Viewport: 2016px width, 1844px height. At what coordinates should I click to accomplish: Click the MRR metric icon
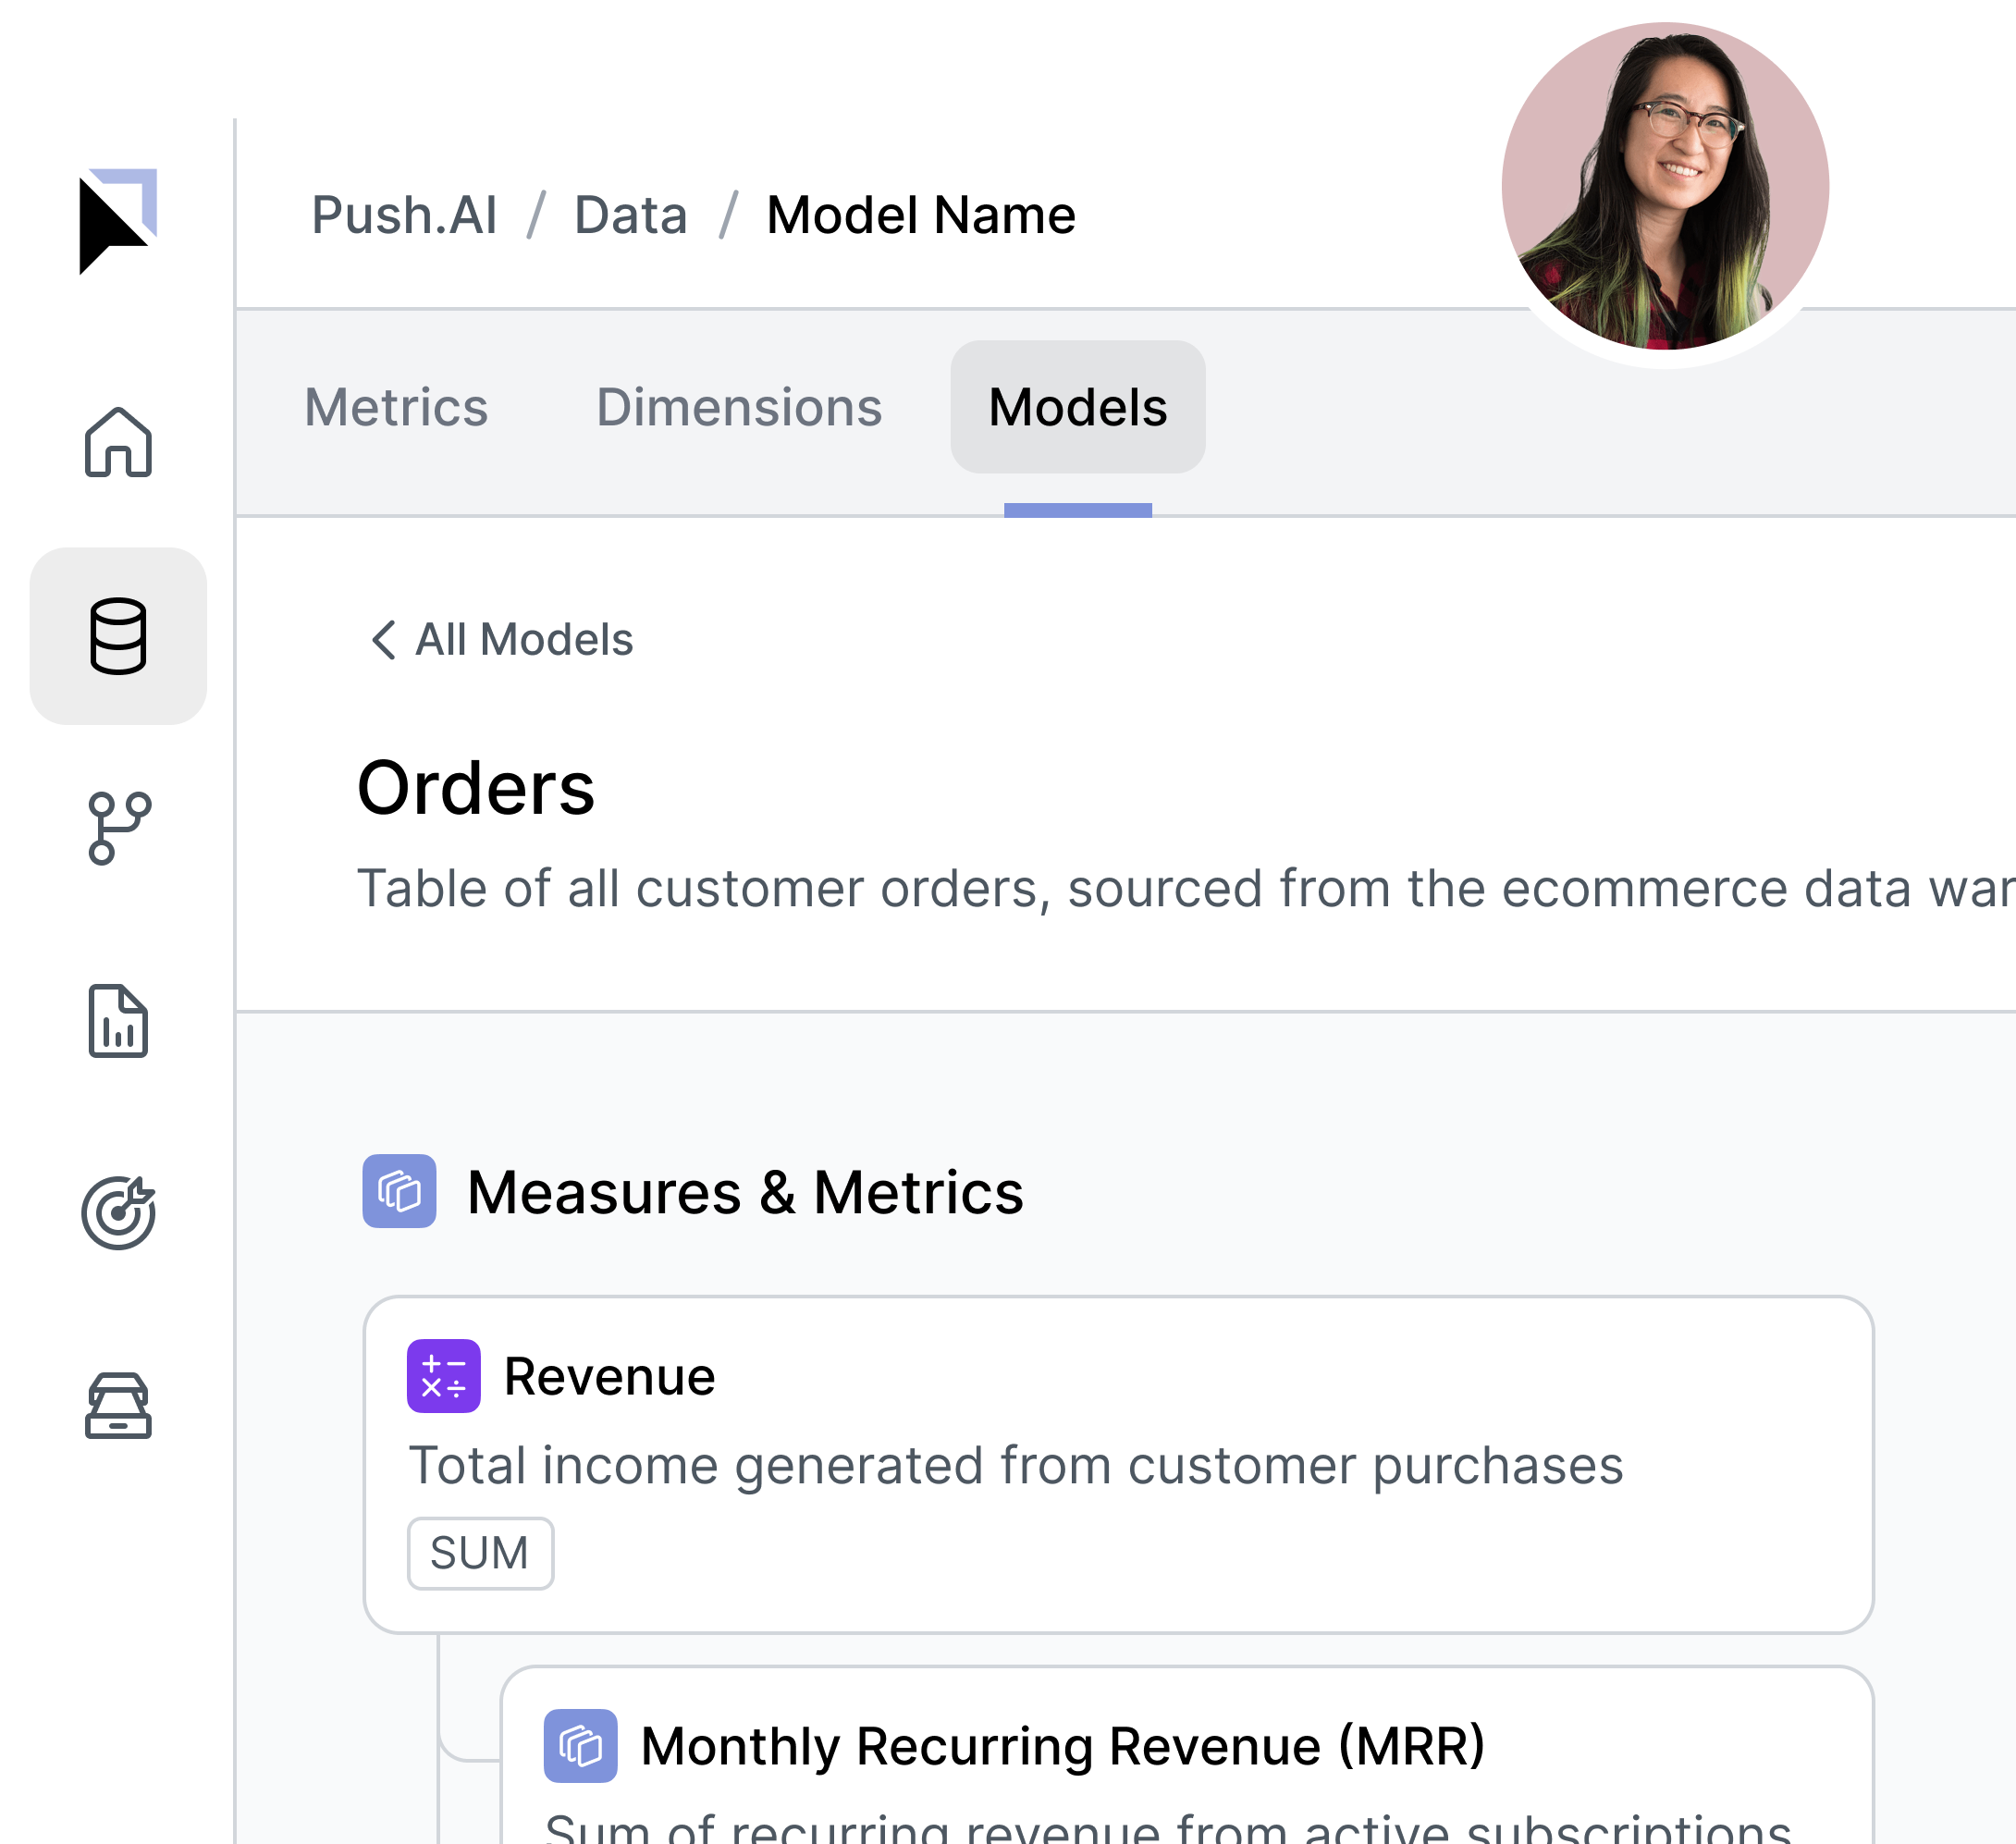580,1746
